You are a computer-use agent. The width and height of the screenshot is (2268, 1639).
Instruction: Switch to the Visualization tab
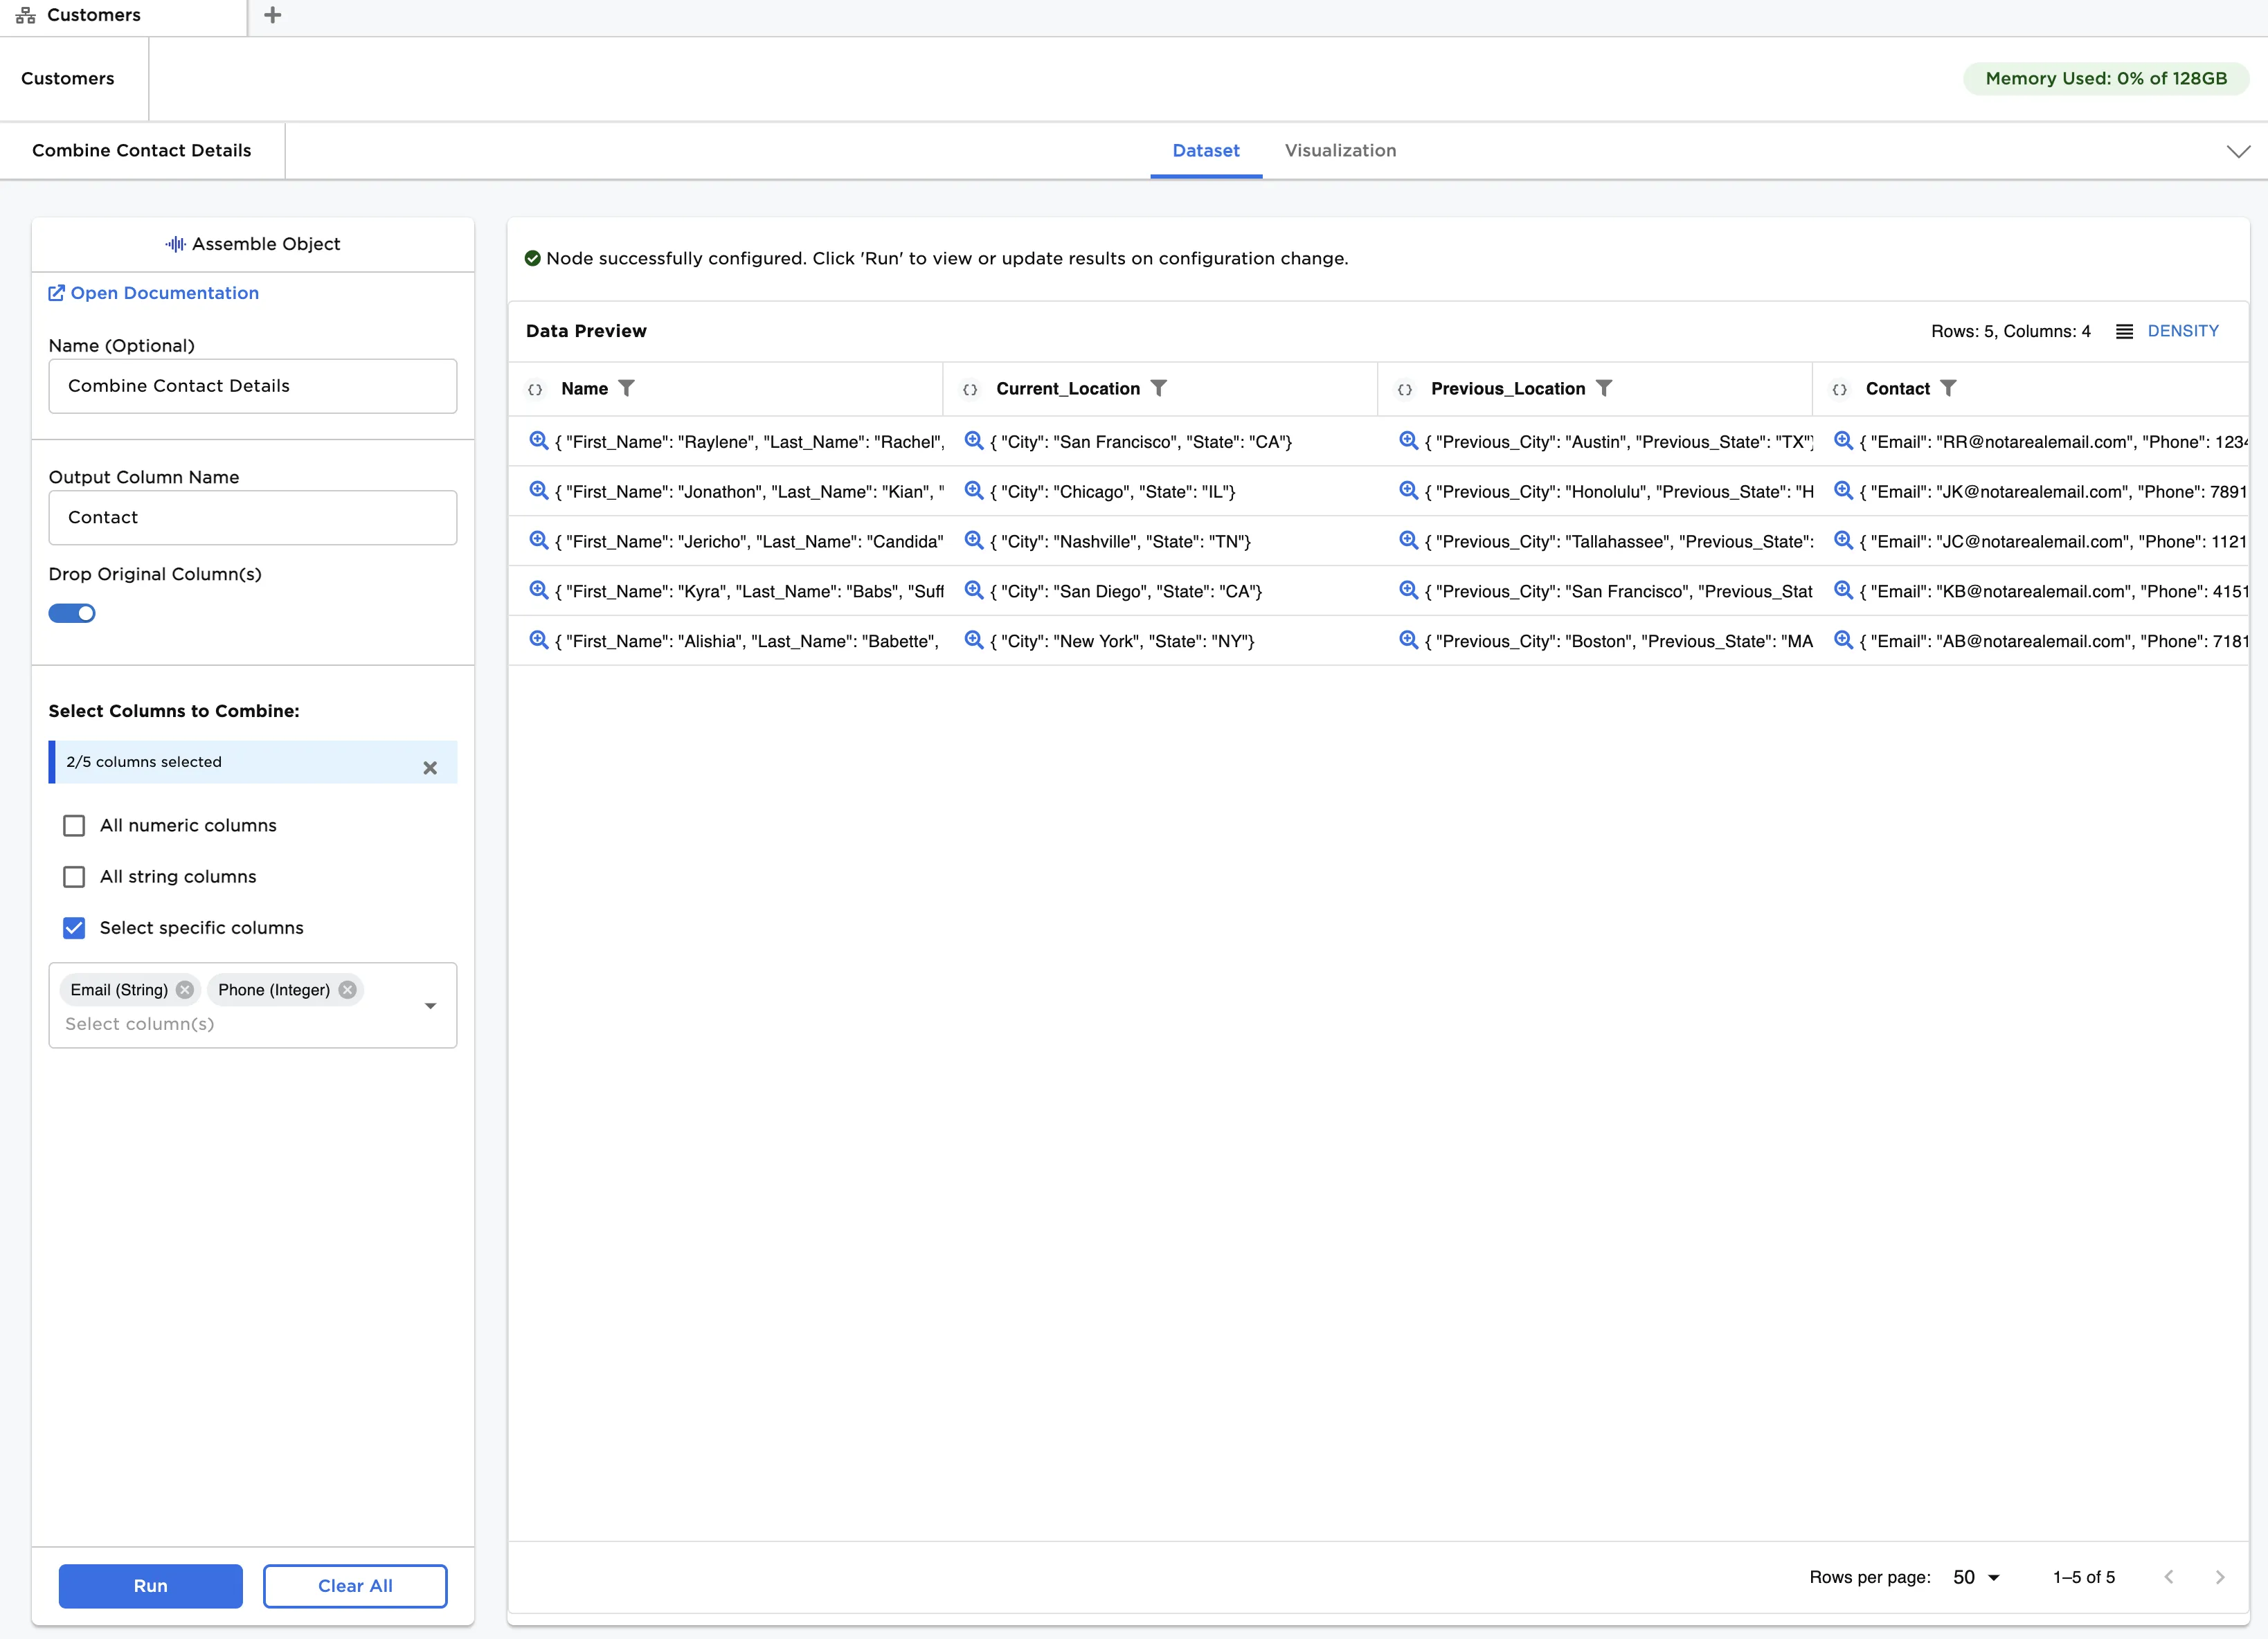pyautogui.click(x=1340, y=151)
